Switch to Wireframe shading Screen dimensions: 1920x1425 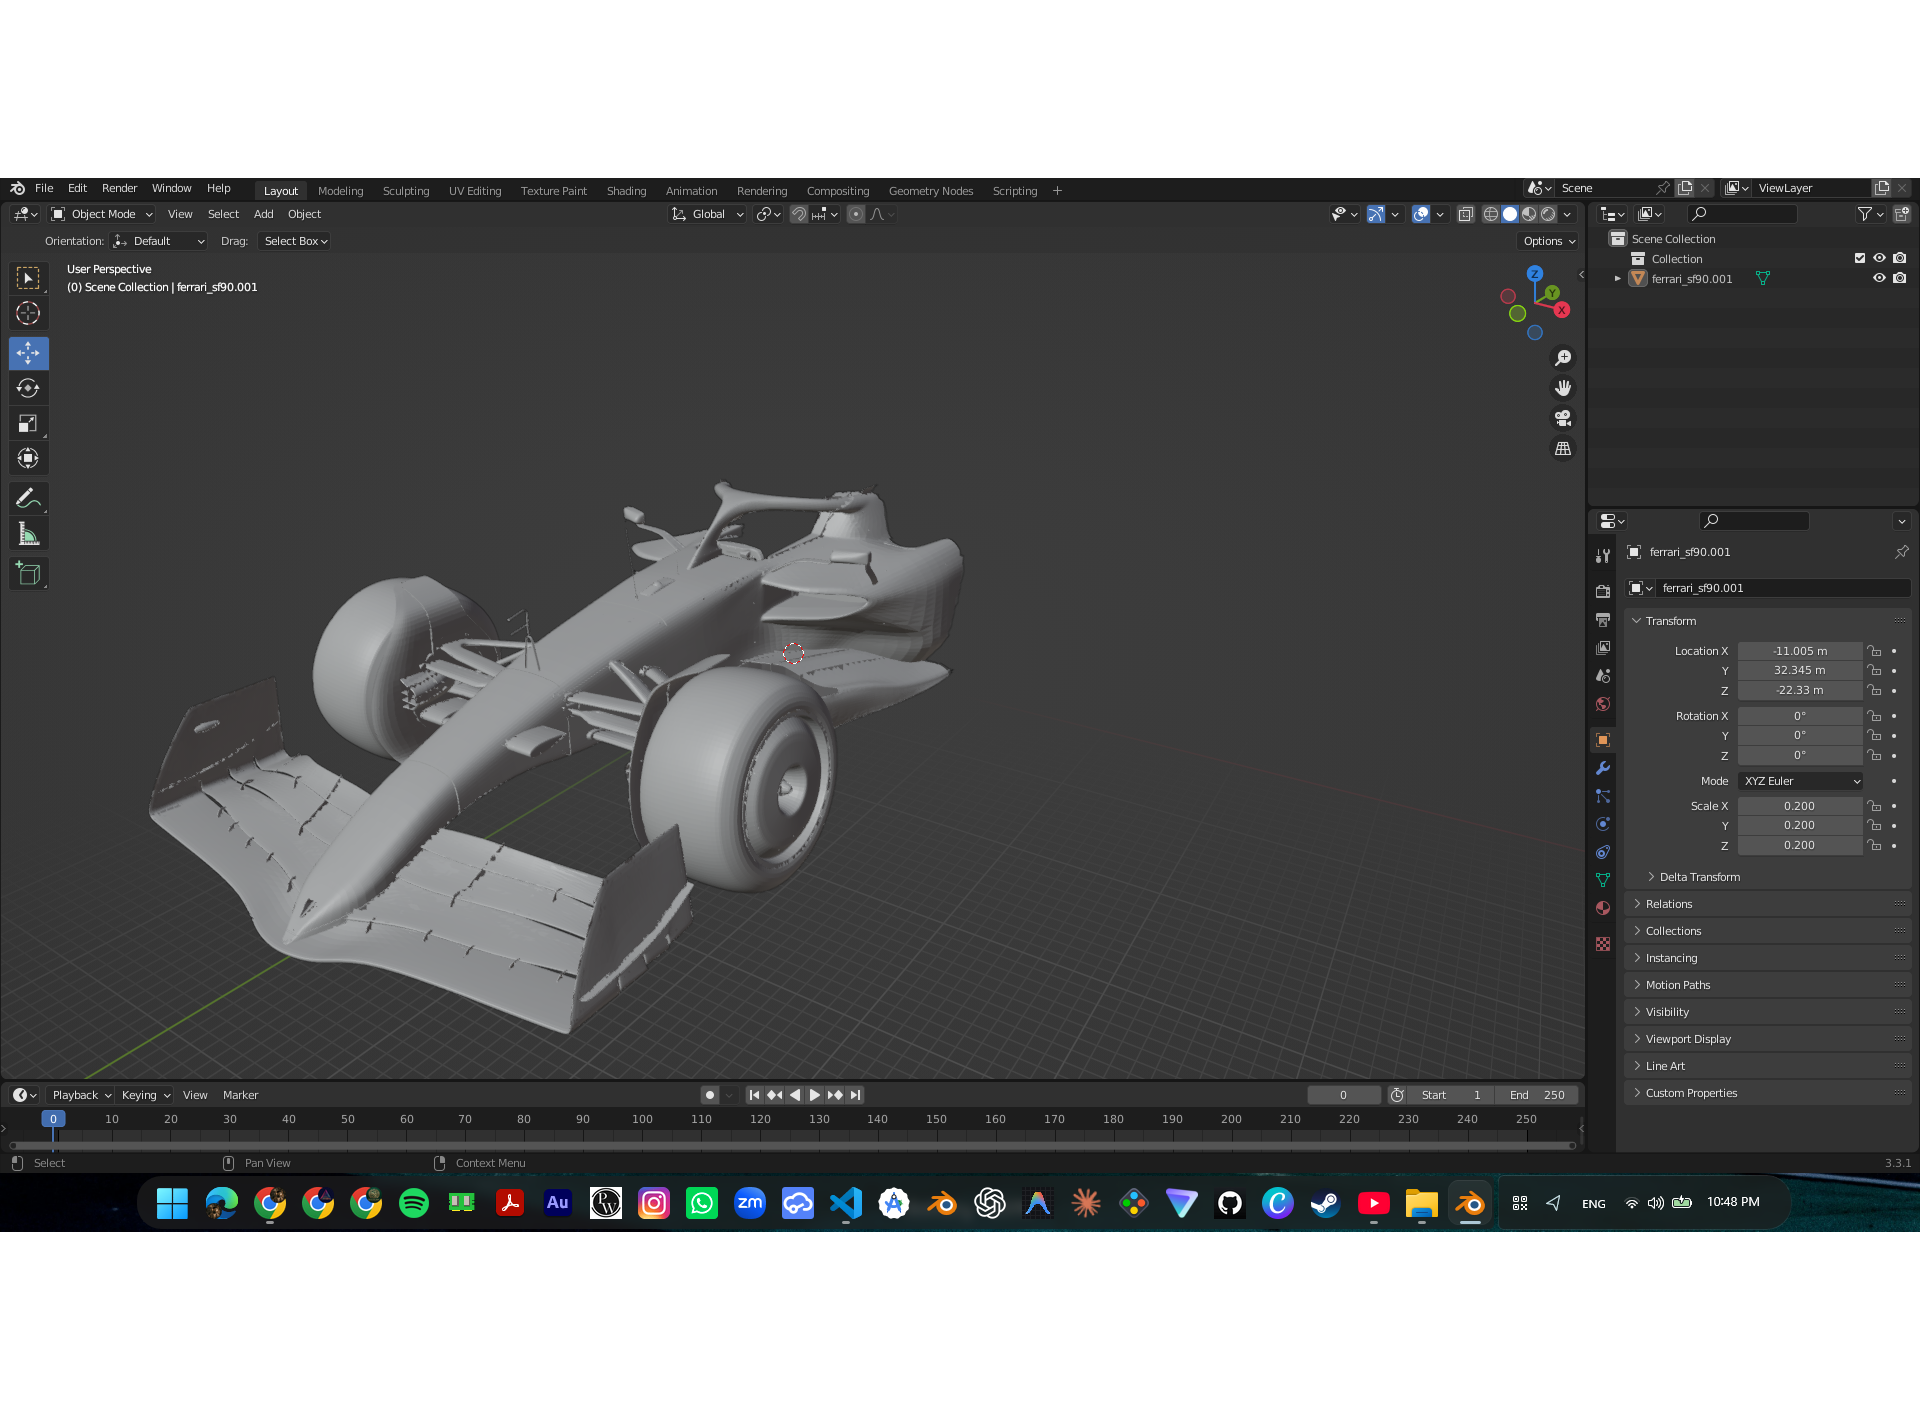pos(1491,214)
